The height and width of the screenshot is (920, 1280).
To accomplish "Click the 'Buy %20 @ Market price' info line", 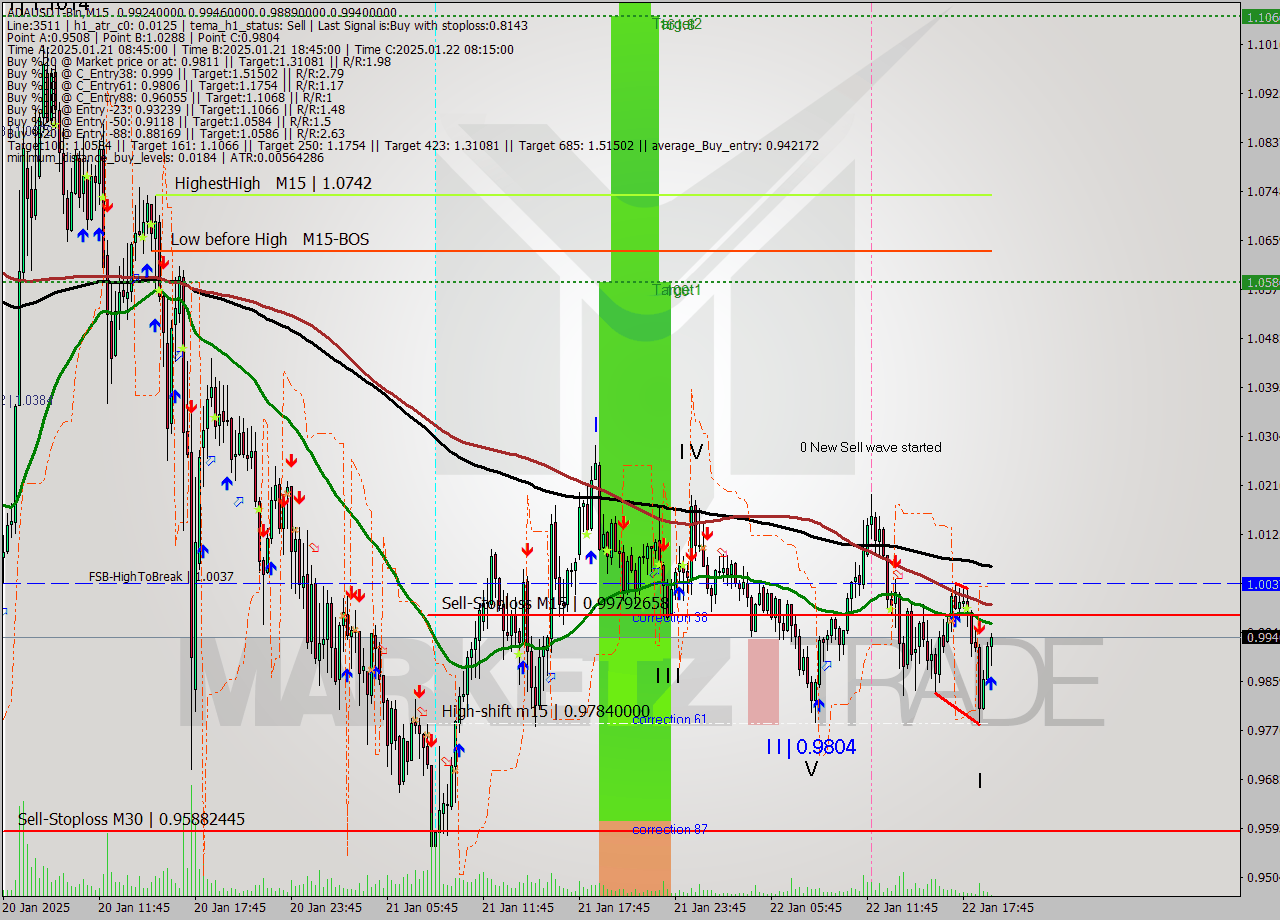I will (x=198, y=61).
